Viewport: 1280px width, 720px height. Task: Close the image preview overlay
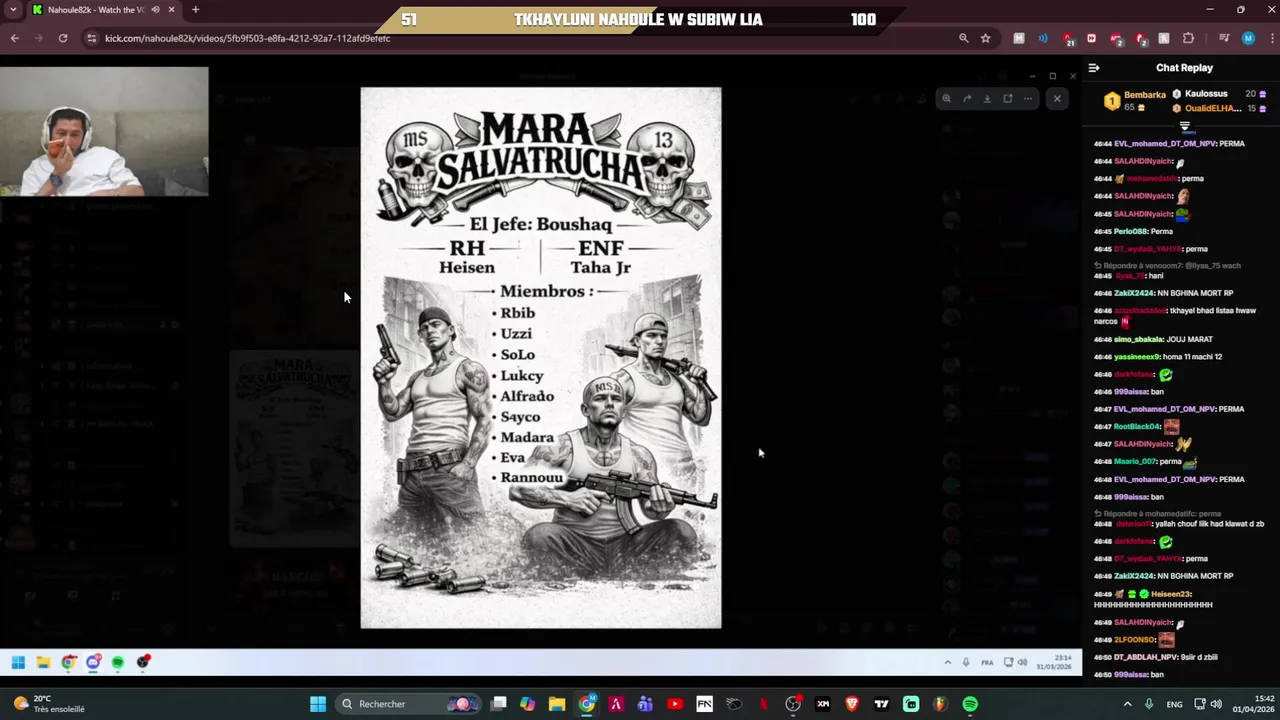[x=1057, y=98]
